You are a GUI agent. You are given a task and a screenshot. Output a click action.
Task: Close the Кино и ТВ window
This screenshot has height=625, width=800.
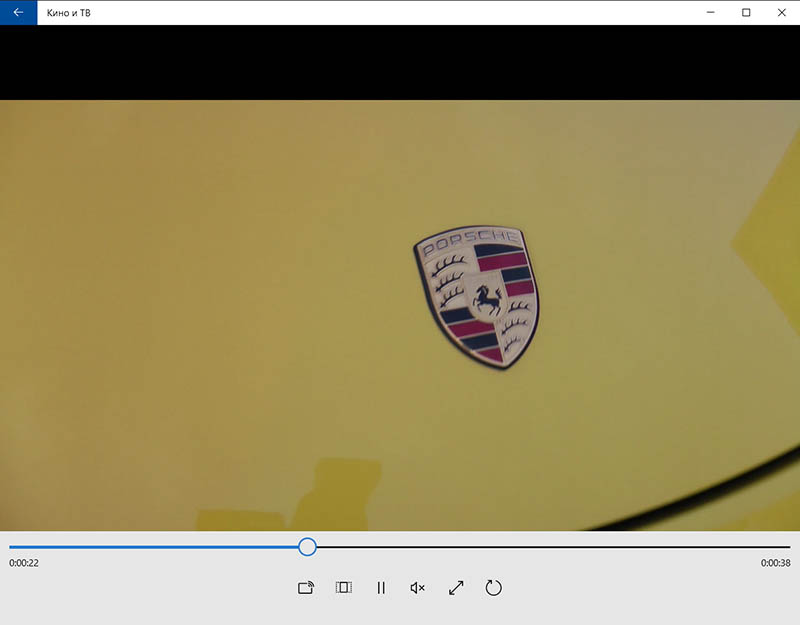click(782, 12)
